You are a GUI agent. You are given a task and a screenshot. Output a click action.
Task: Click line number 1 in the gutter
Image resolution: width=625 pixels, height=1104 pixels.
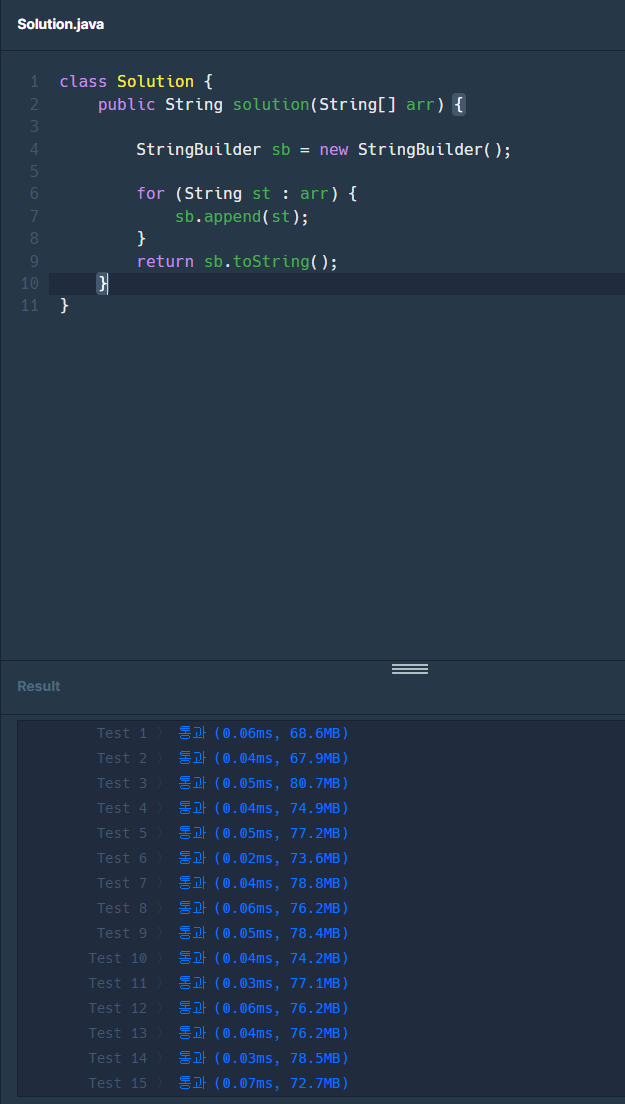[34, 82]
